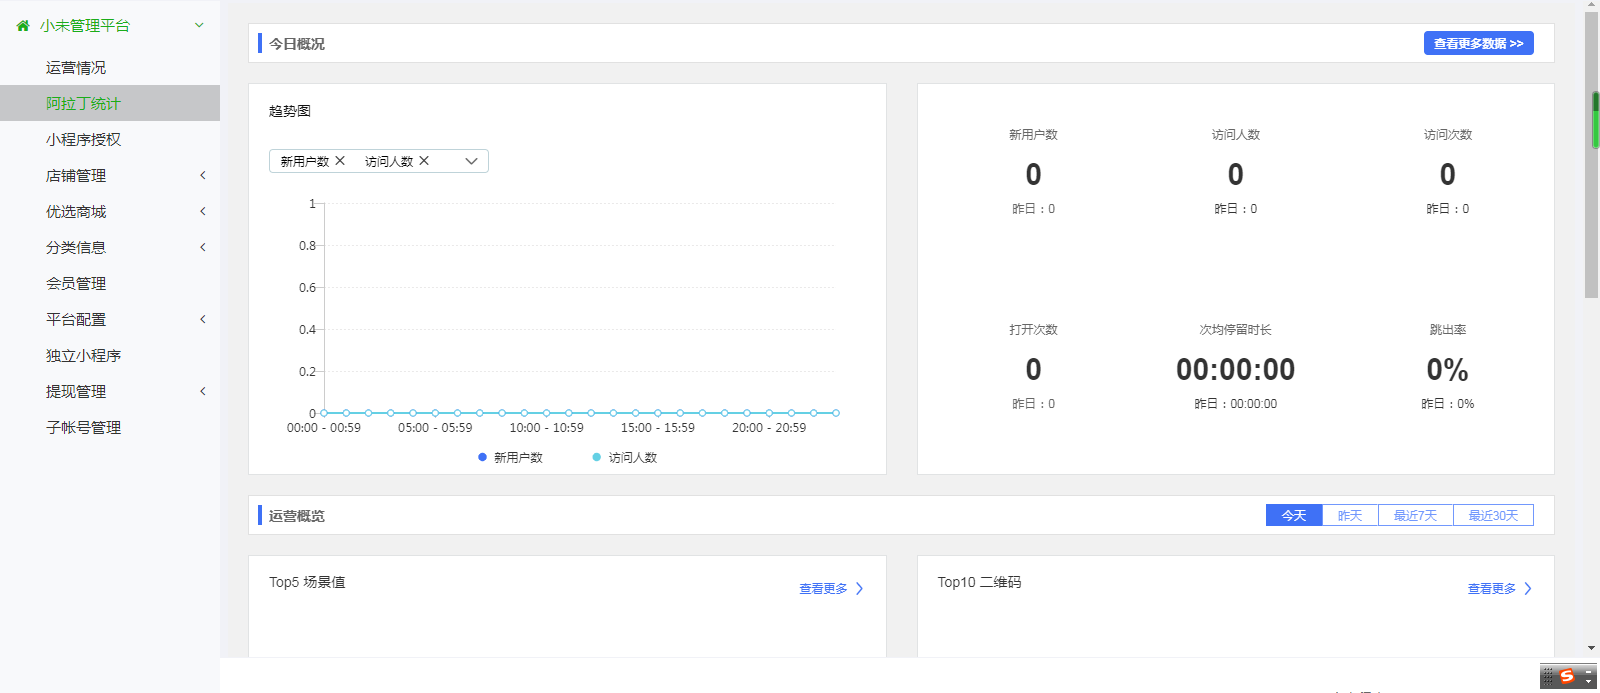The width and height of the screenshot is (1600, 693).
Task: Click the Sogou input method tray icon
Action: click(1567, 677)
